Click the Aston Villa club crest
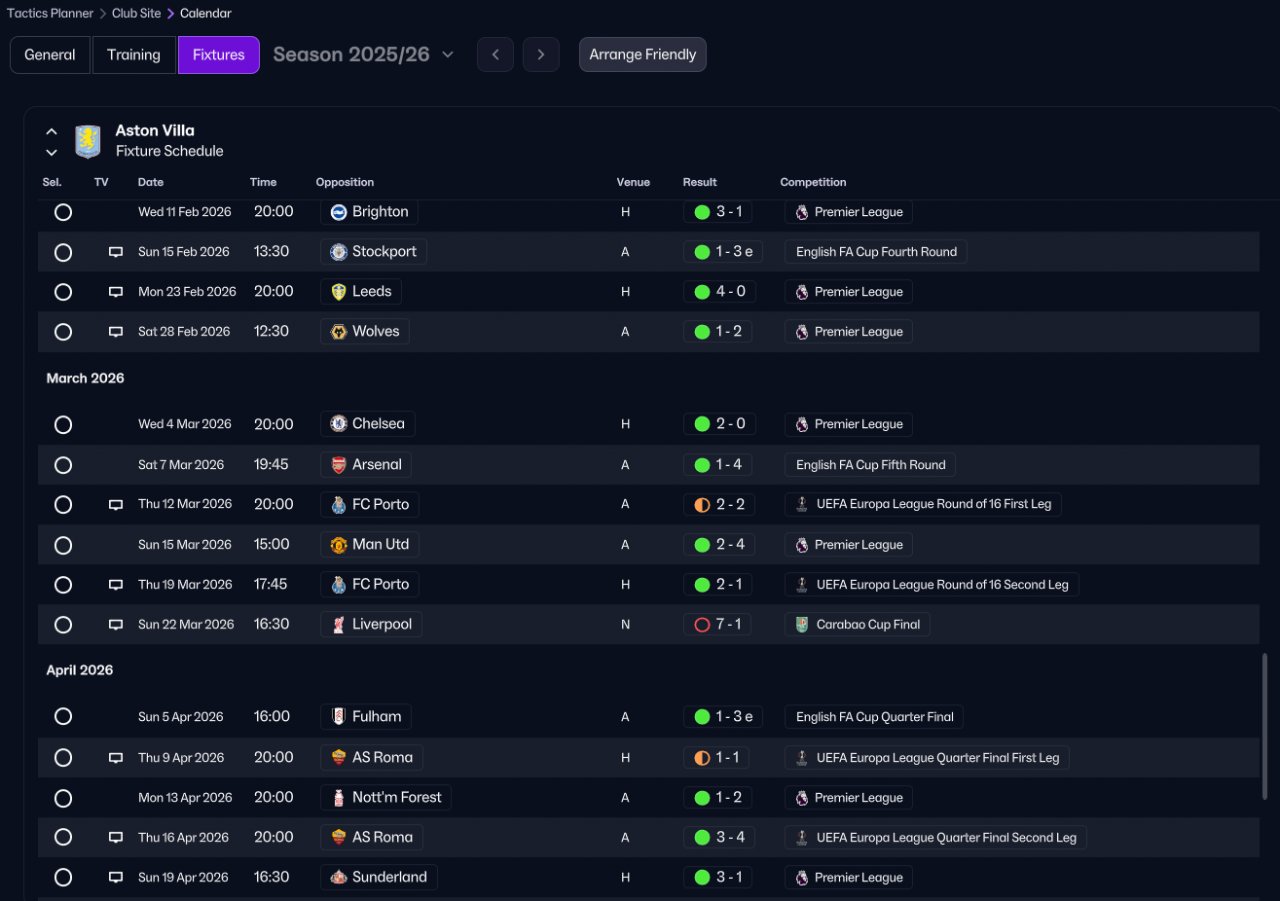Viewport: 1280px width, 901px height. tap(88, 141)
